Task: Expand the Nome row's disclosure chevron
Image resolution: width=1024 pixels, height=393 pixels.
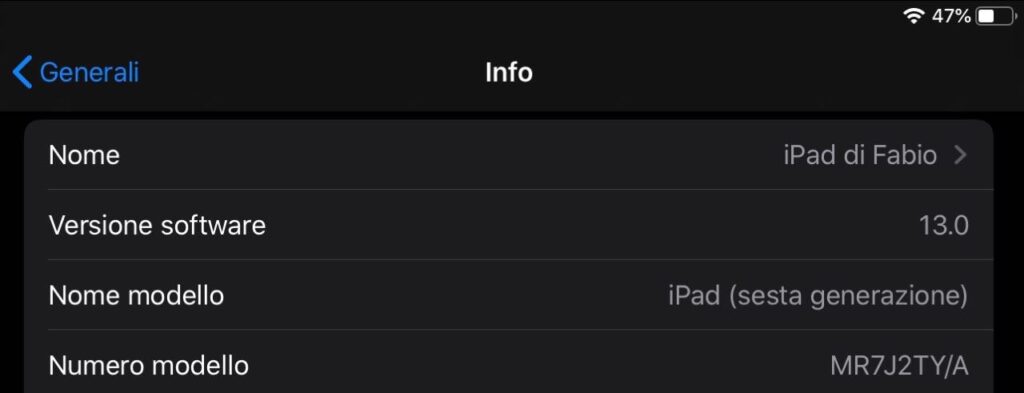Action: pyautogui.click(x=959, y=155)
